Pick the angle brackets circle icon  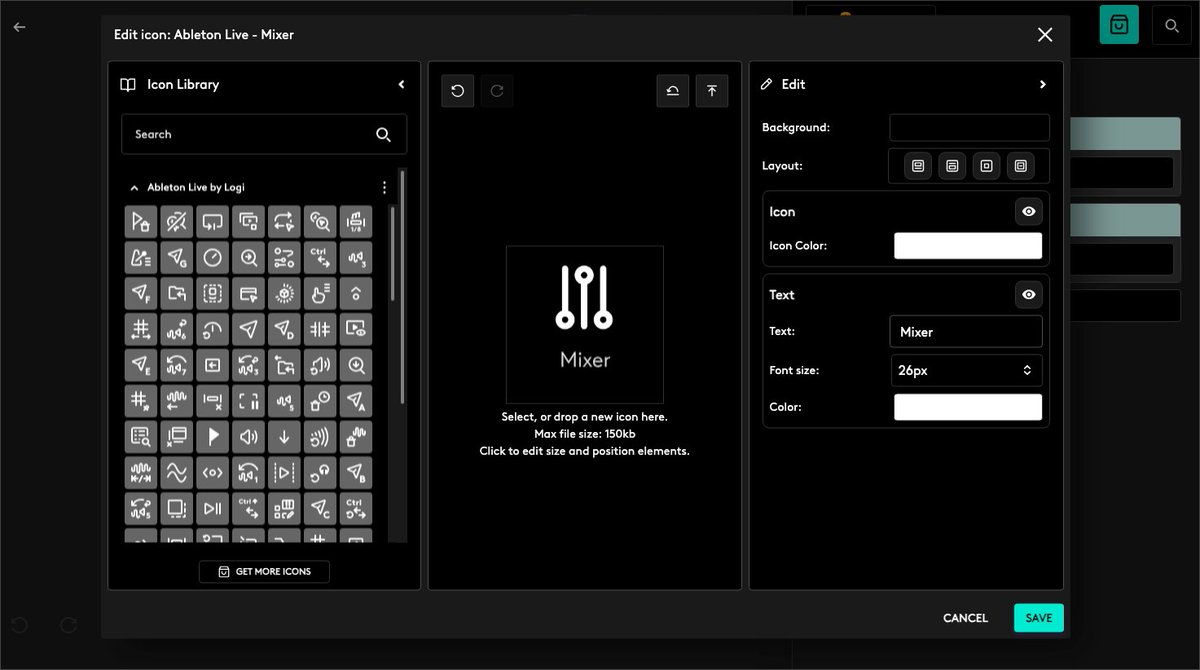pos(212,473)
